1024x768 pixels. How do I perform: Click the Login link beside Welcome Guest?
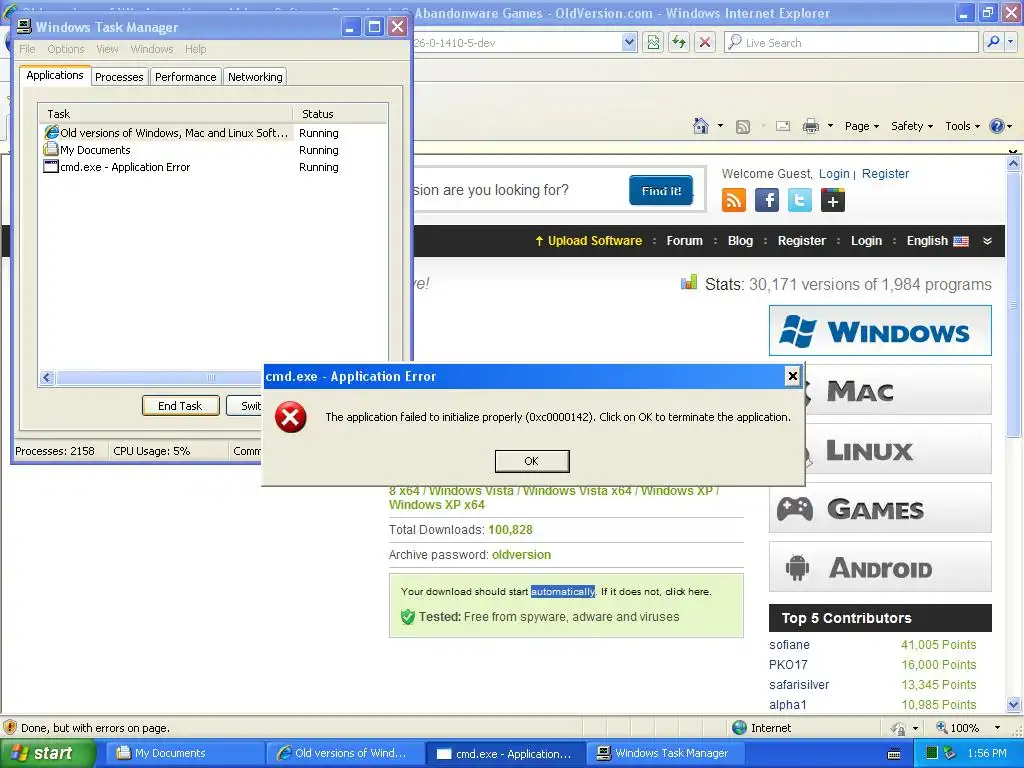pyautogui.click(x=834, y=174)
